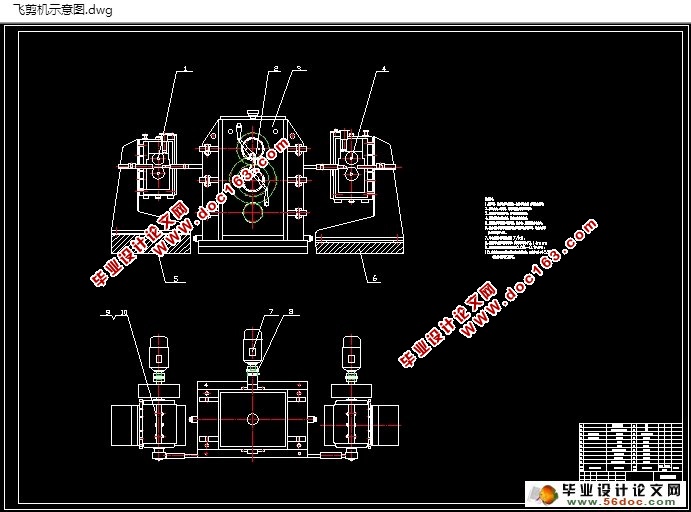Click the large www.doc163.com watermark on right
691x512 pixels.
point(498,293)
